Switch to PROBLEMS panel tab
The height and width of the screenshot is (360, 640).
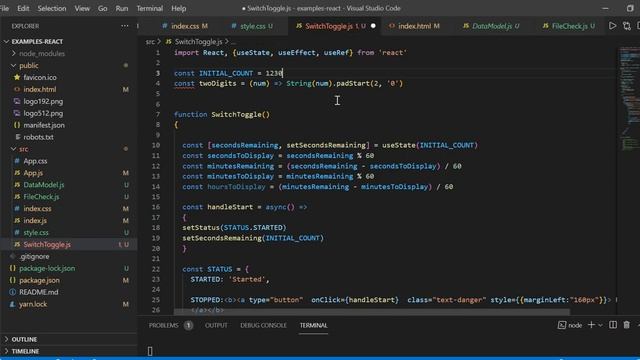point(163,325)
